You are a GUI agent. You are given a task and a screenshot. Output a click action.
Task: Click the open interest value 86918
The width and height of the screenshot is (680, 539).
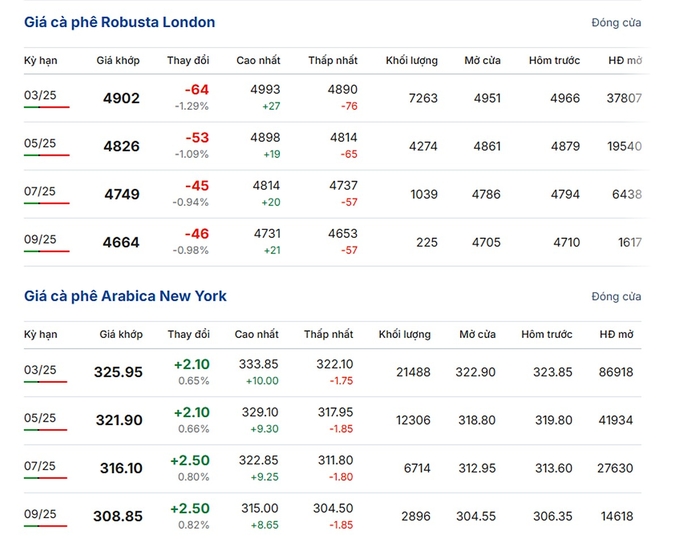click(x=616, y=372)
